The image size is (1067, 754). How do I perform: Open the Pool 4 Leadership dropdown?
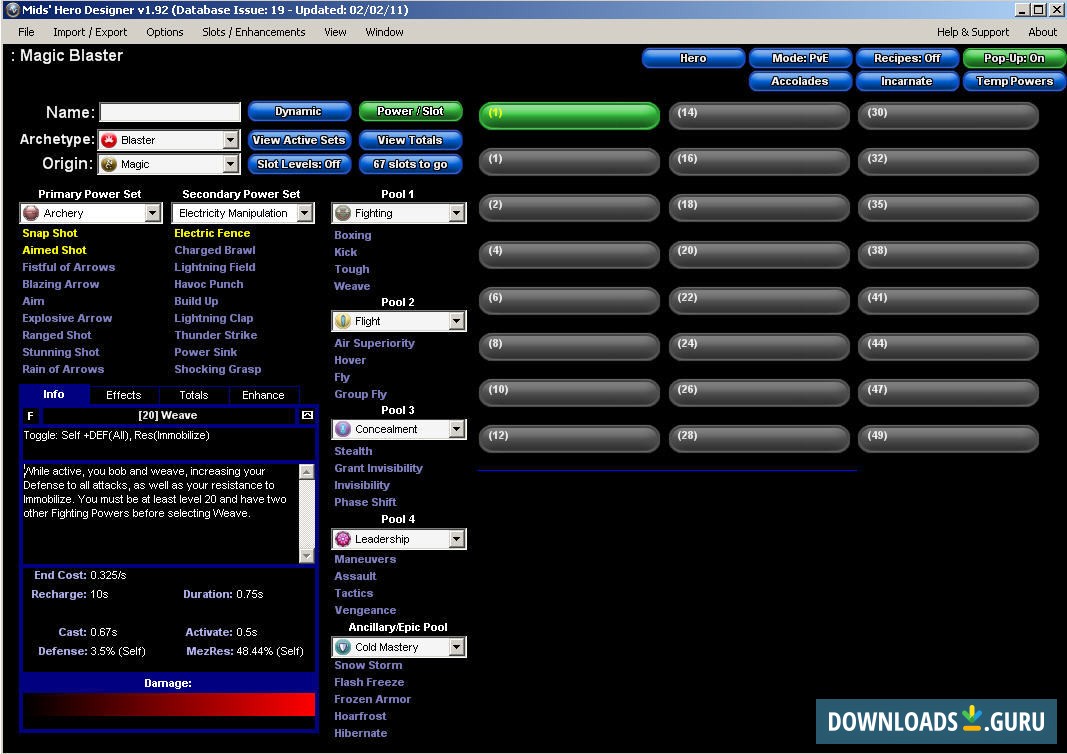point(457,539)
